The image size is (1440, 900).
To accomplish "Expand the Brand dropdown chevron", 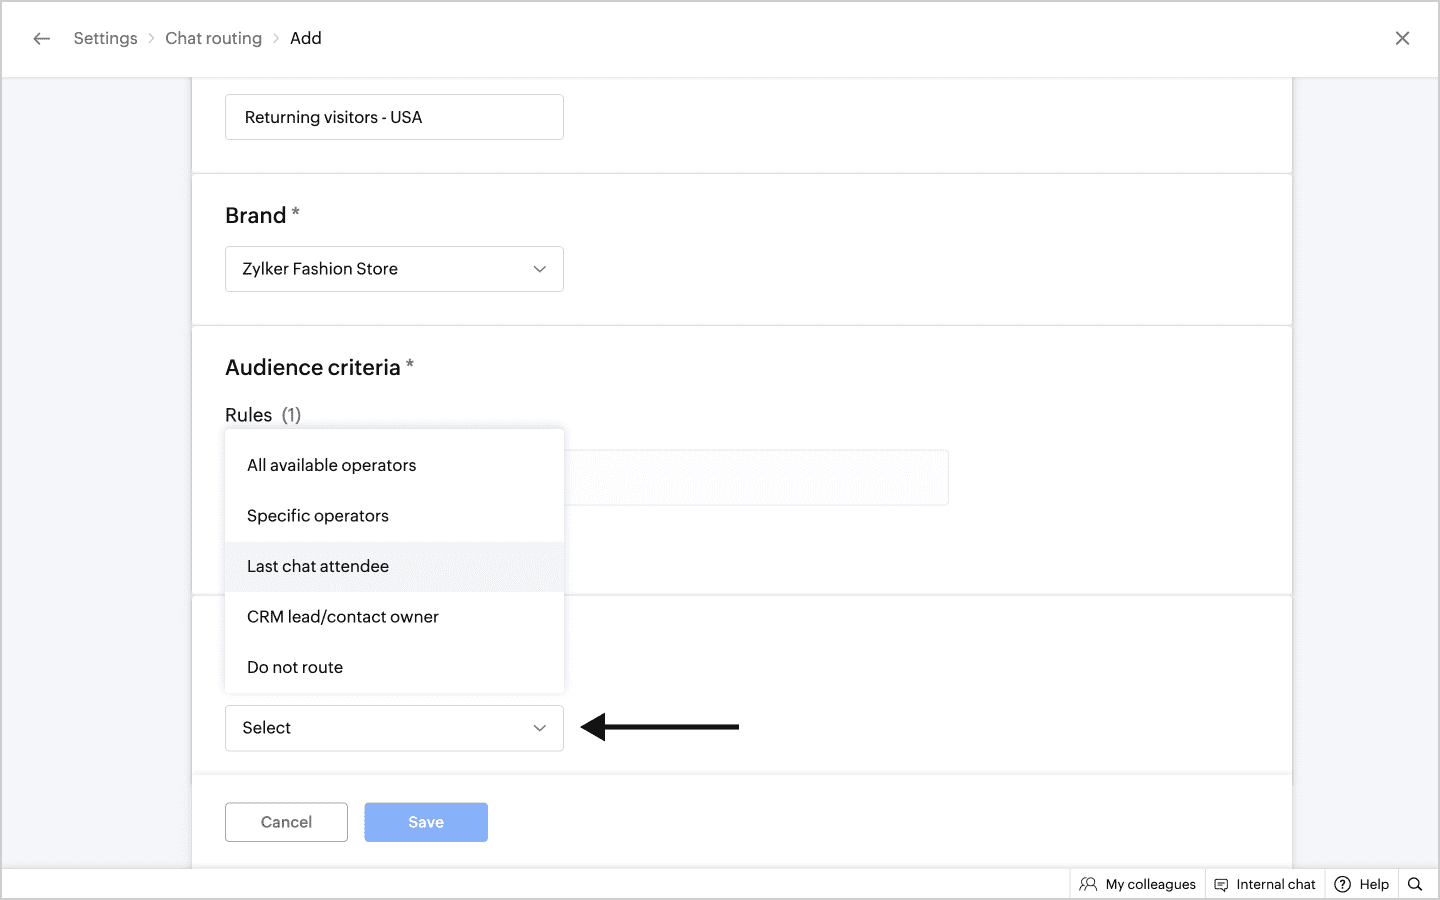I will (539, 269).
